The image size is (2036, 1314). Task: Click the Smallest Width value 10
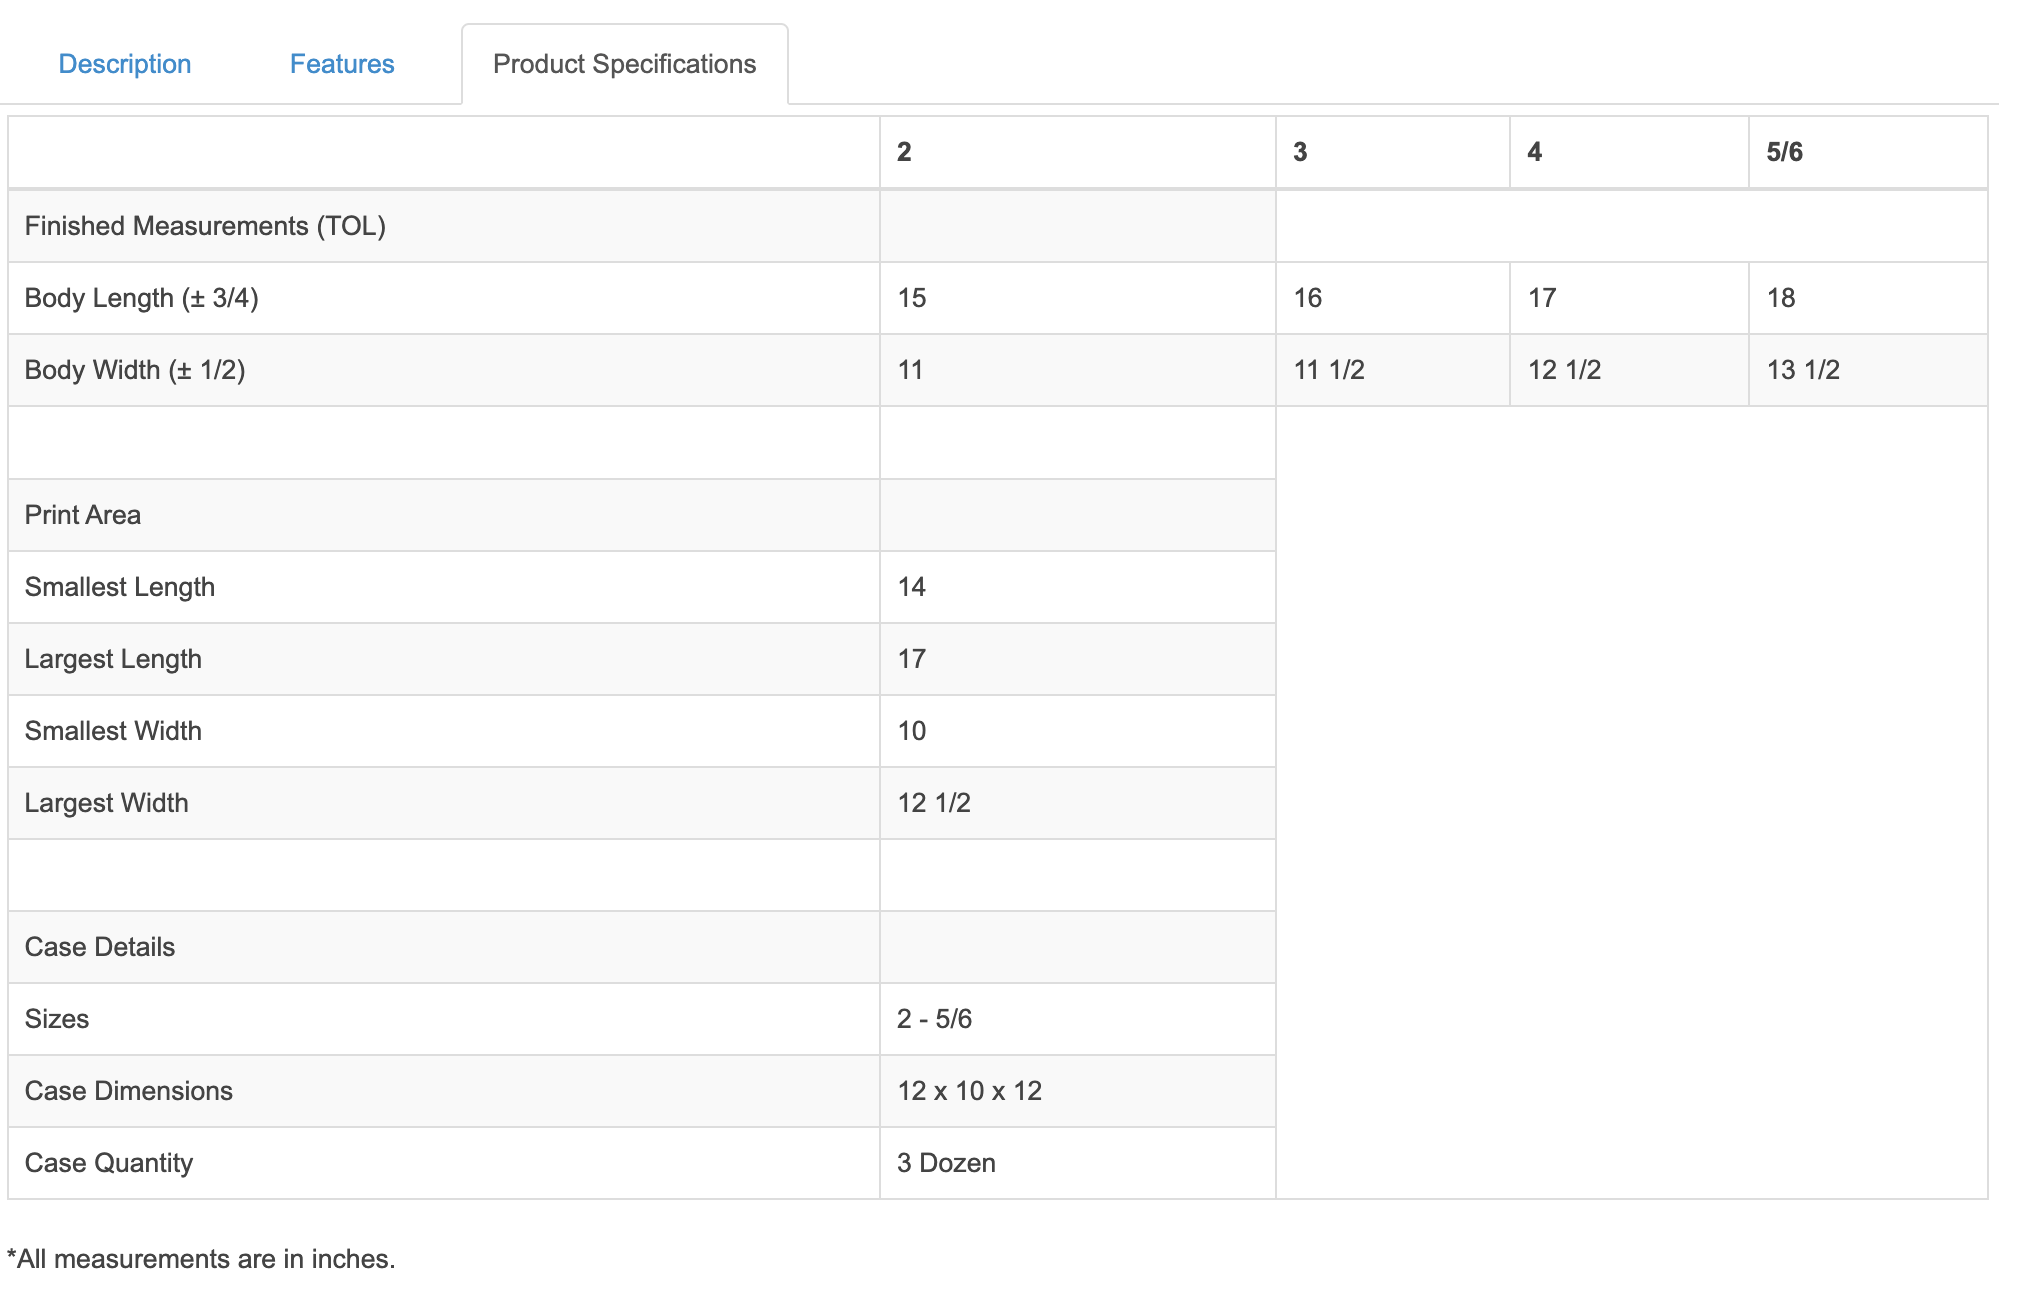912,731
